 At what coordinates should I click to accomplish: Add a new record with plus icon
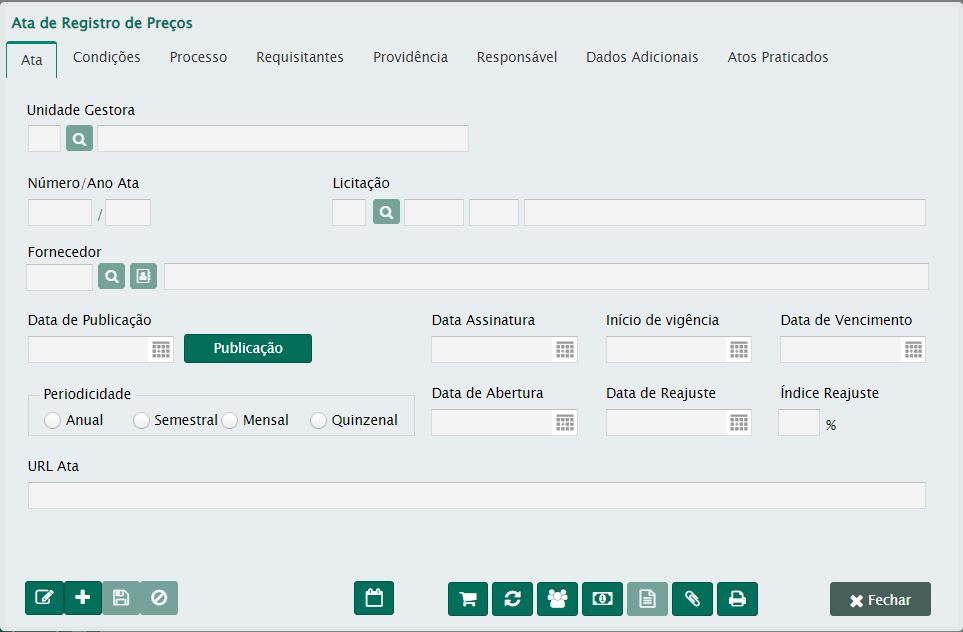83,598
